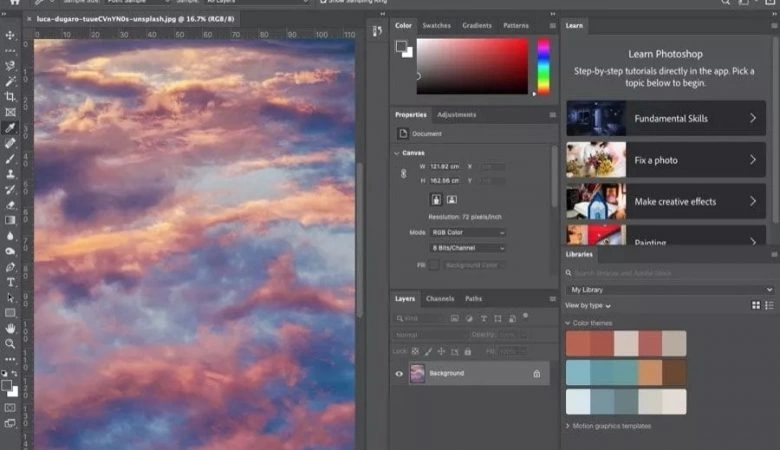The height and width of the screenshot is (450, 780).
Task: Set canvas to landscape orientation
Action: click(x=452, y=200)
